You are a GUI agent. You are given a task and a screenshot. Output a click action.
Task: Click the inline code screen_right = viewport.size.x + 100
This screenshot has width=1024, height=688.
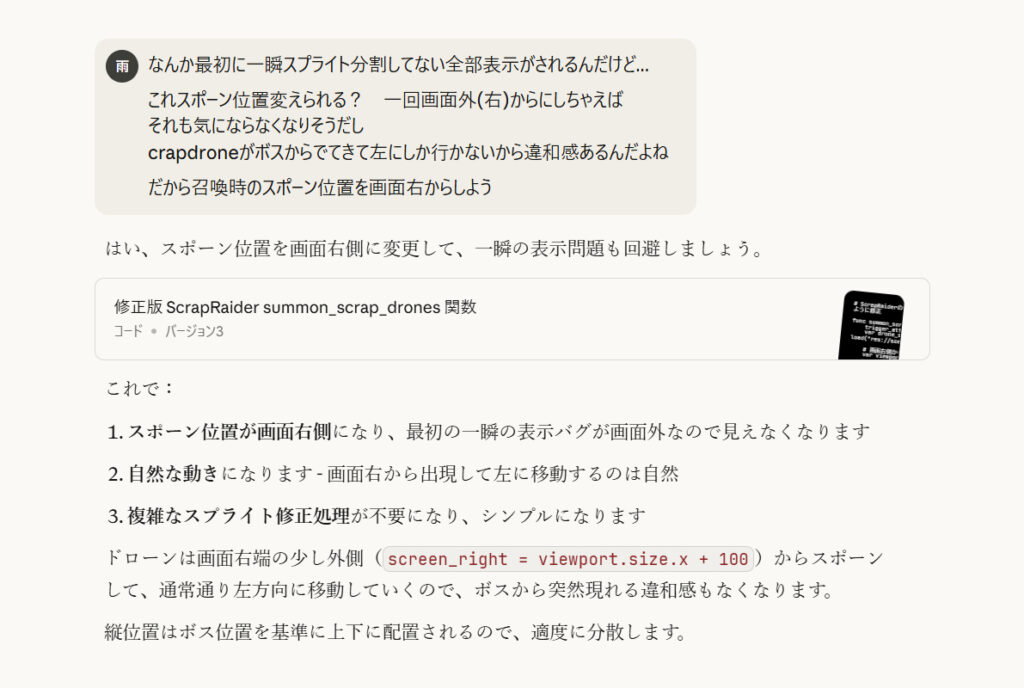point(568,559)
